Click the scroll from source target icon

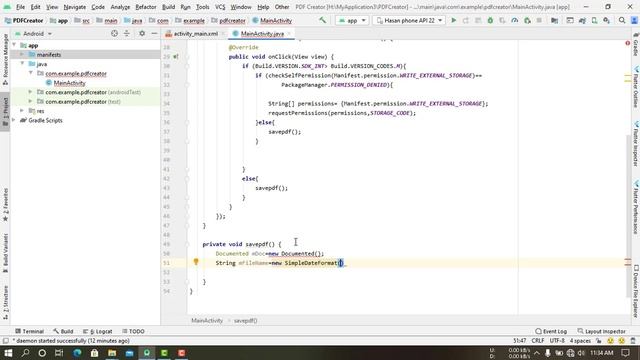pos(114,33)
